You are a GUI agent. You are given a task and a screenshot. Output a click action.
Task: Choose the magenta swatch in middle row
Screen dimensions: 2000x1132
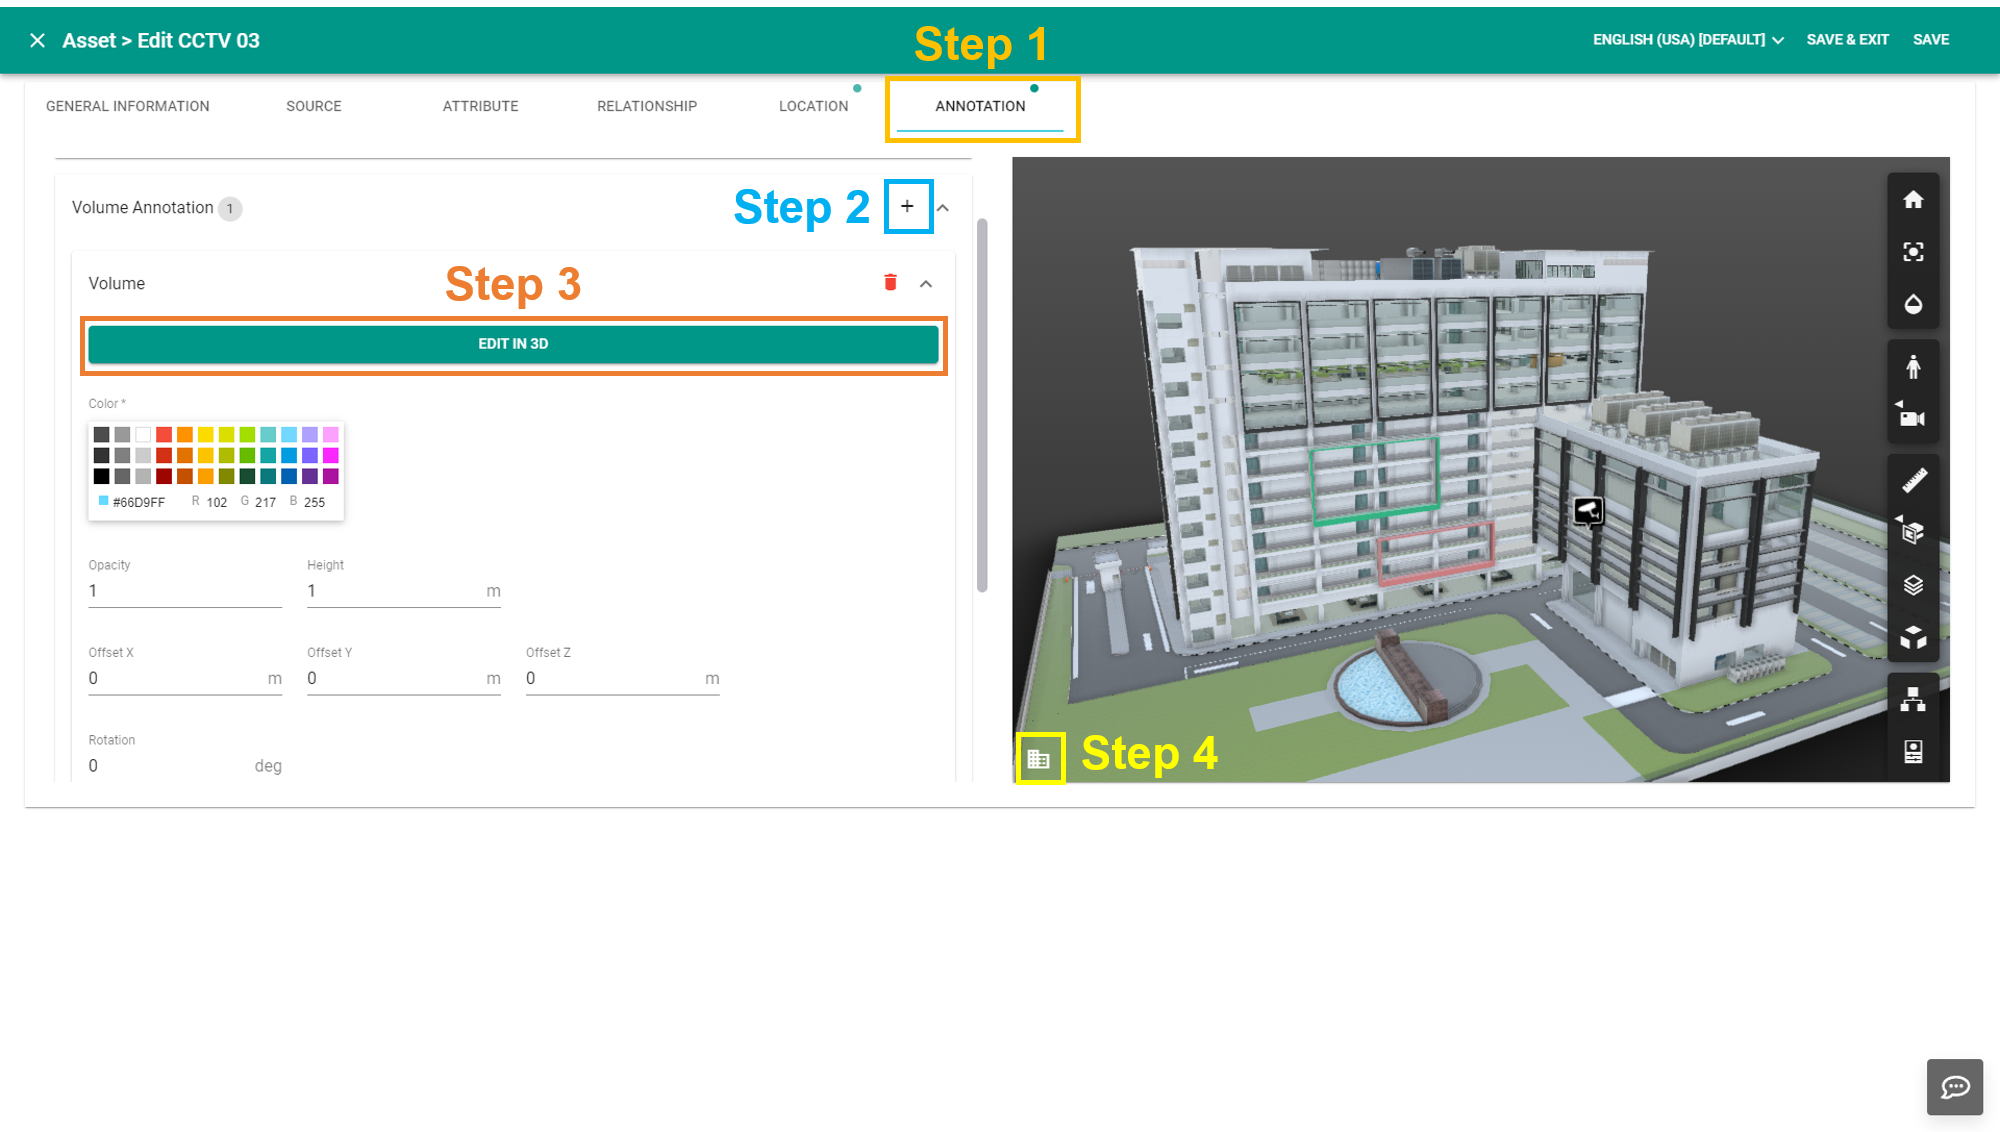331,455
